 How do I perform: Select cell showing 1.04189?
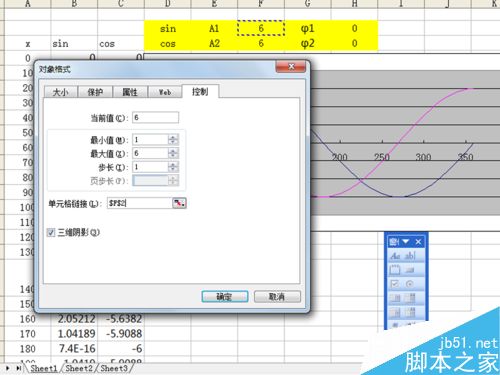[x=74, y=334]
